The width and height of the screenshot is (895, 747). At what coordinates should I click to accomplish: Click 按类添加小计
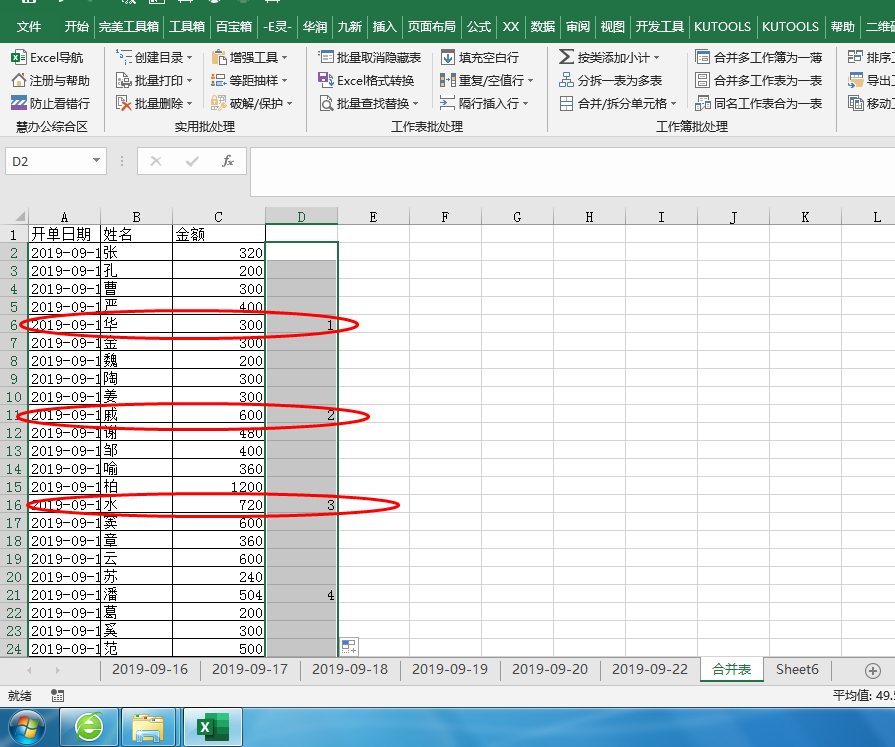click(609, 58)
